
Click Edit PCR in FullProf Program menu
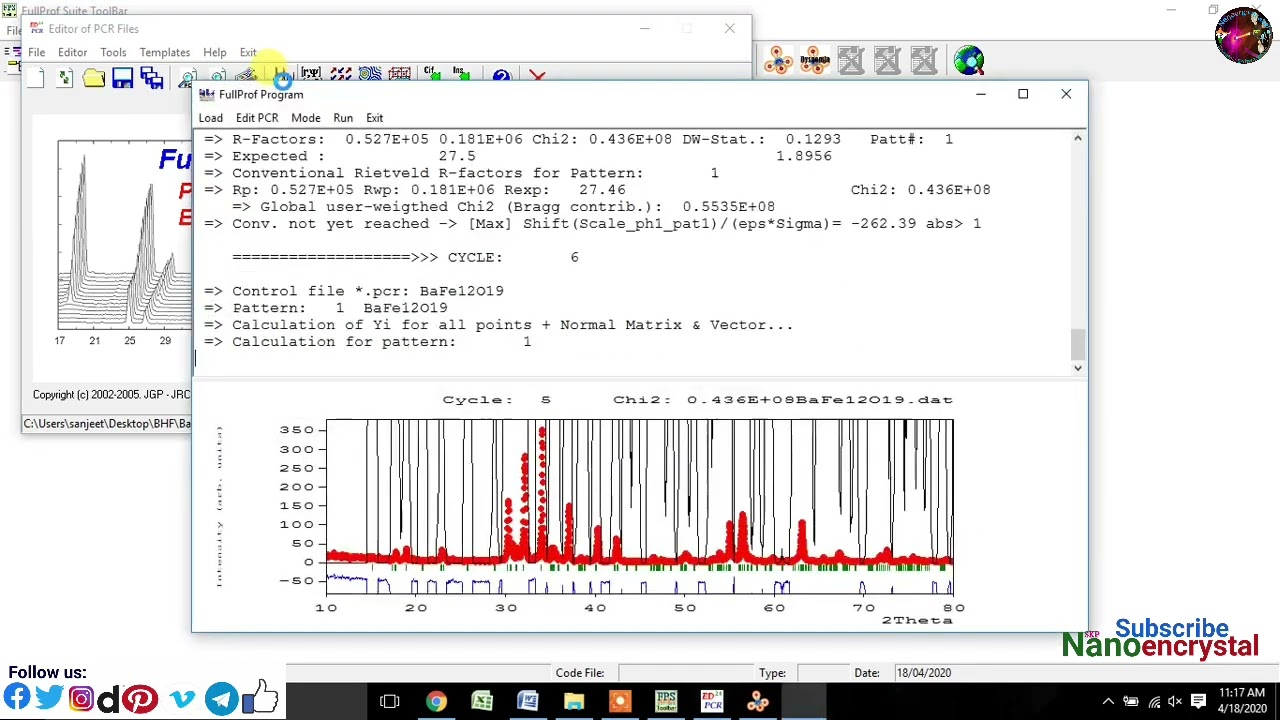click(257, 118)
